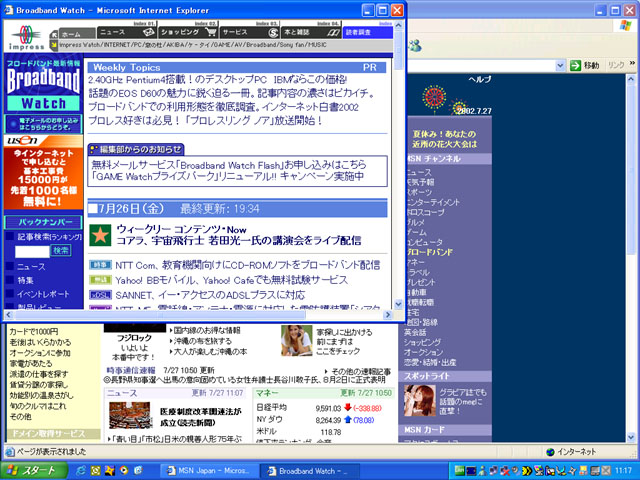Open the address bar dropdown in MSN window
Image resolution: width=640 pixels, height=480 pixels.
pyautogui.click(x=560, y=65)
